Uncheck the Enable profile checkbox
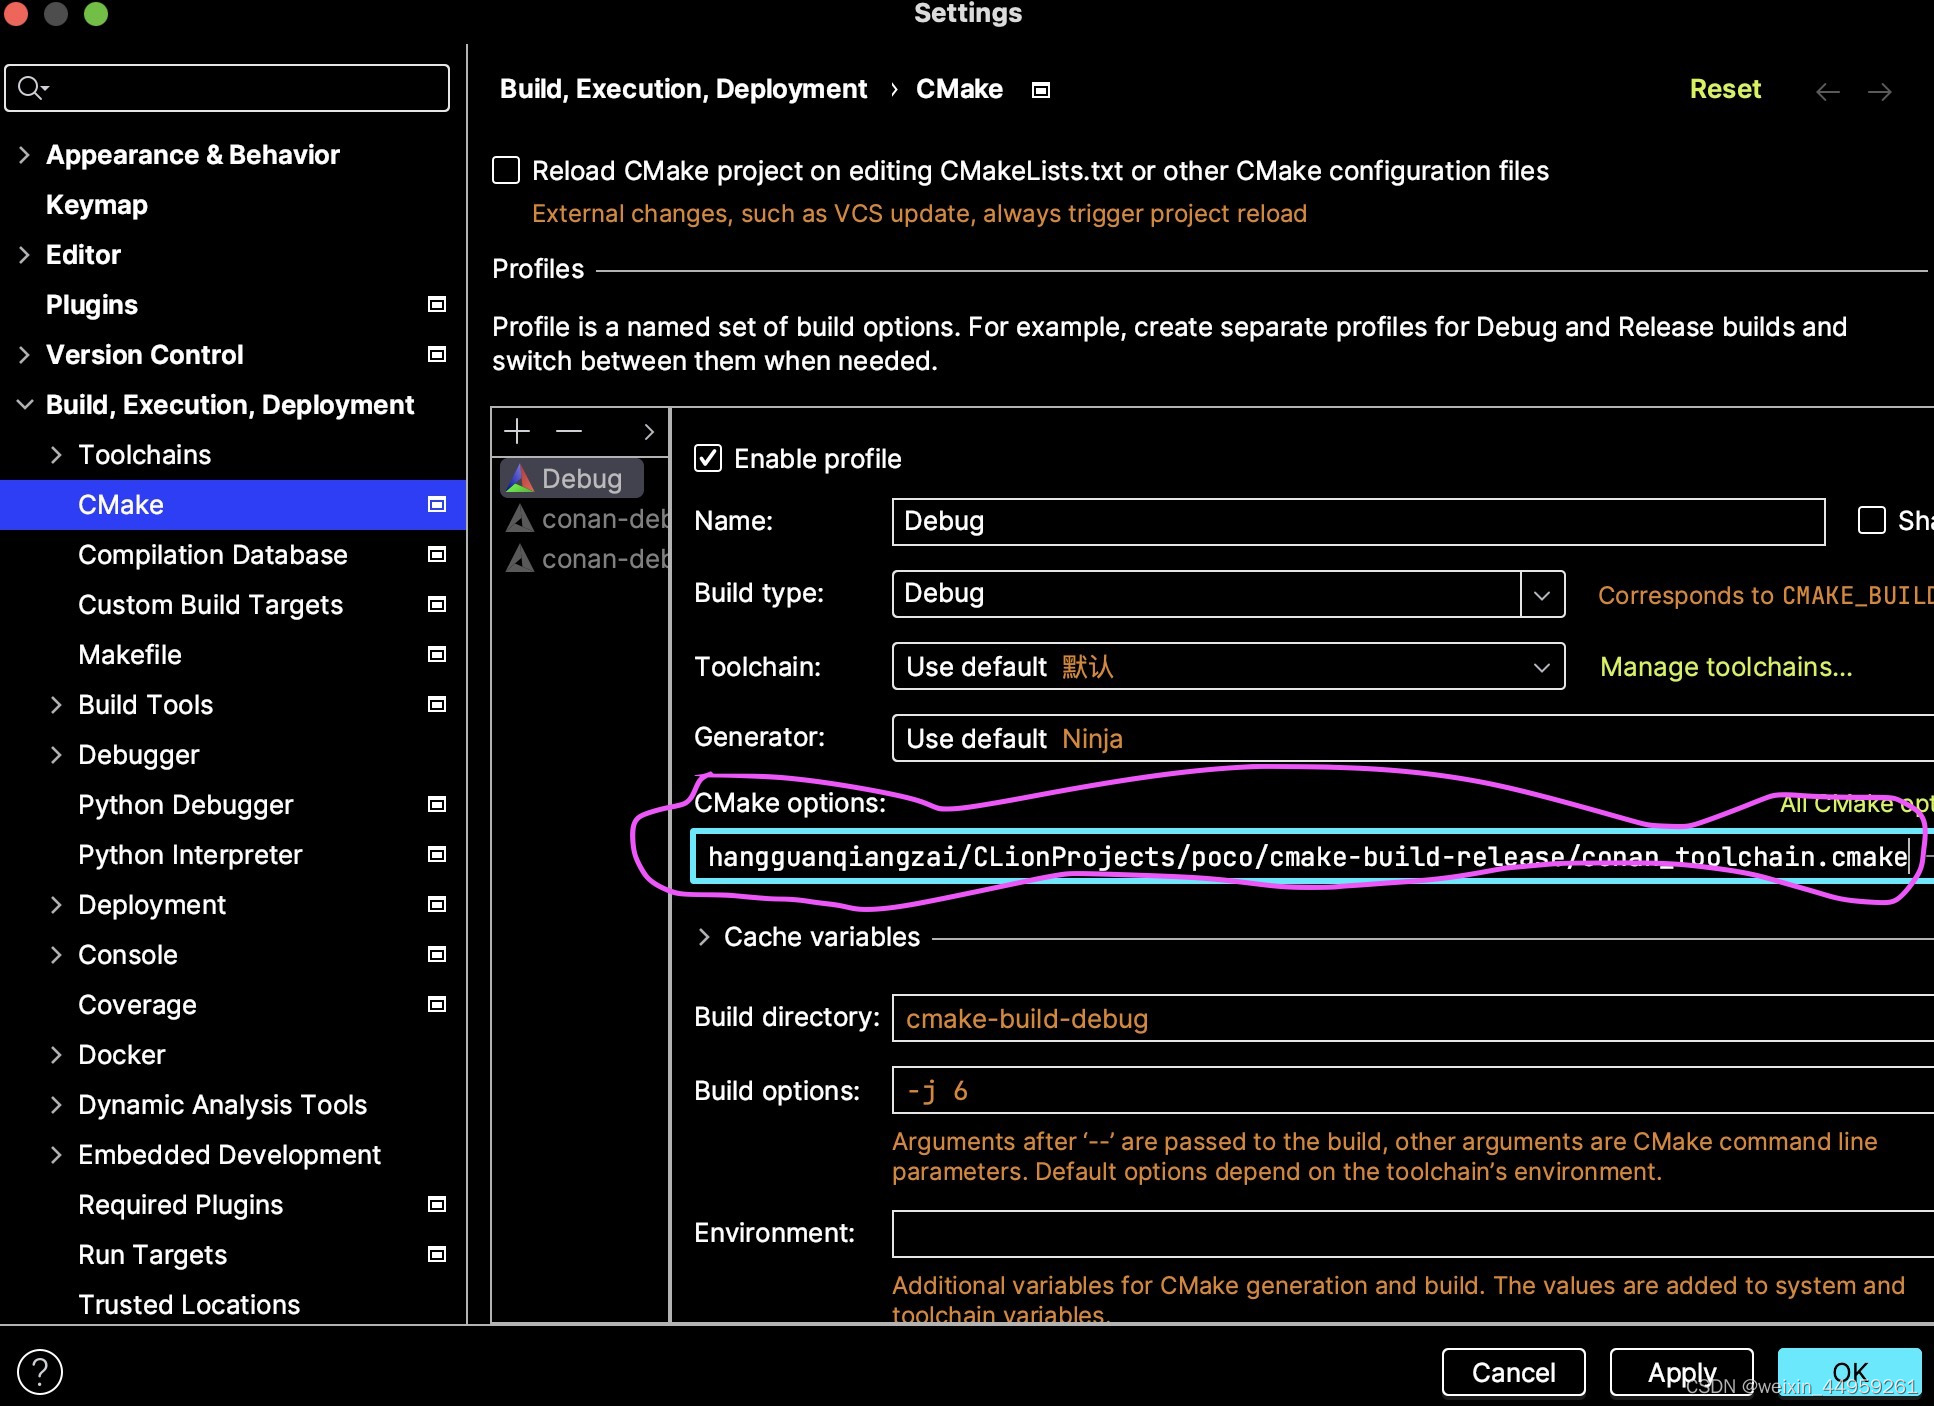 point(708,458)
